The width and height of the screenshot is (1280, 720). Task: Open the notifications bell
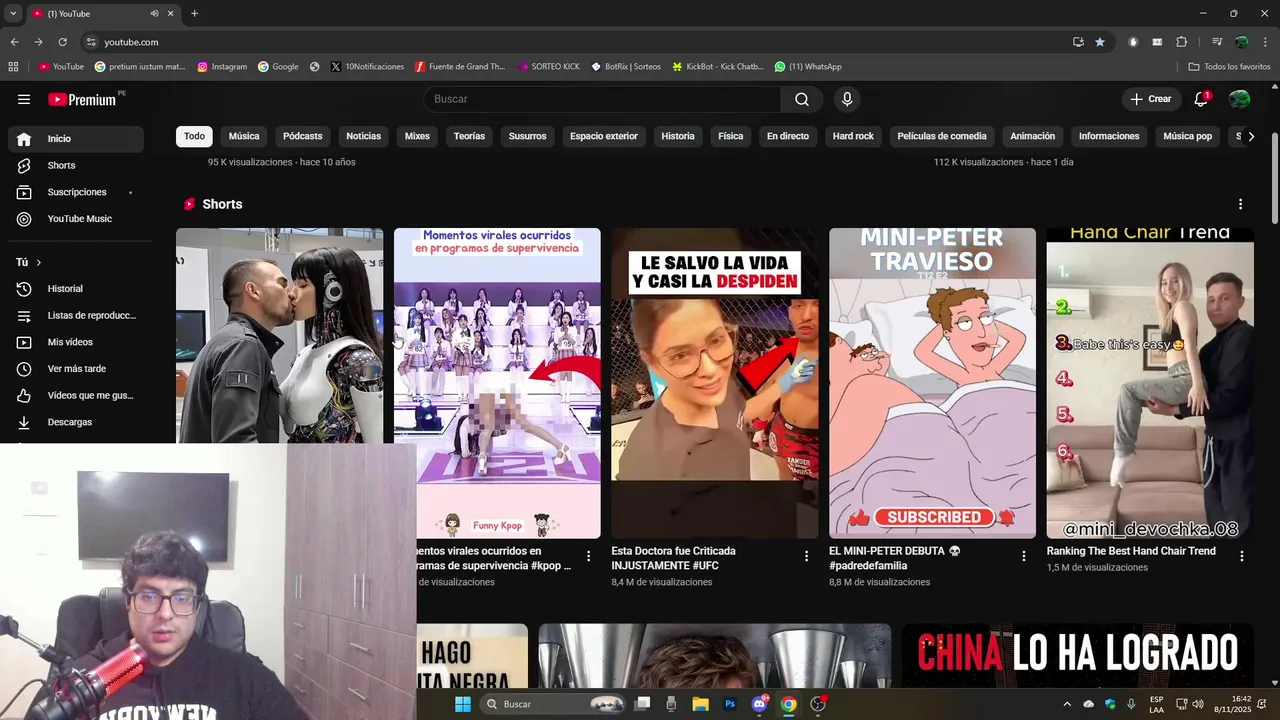coord(1201,99)
